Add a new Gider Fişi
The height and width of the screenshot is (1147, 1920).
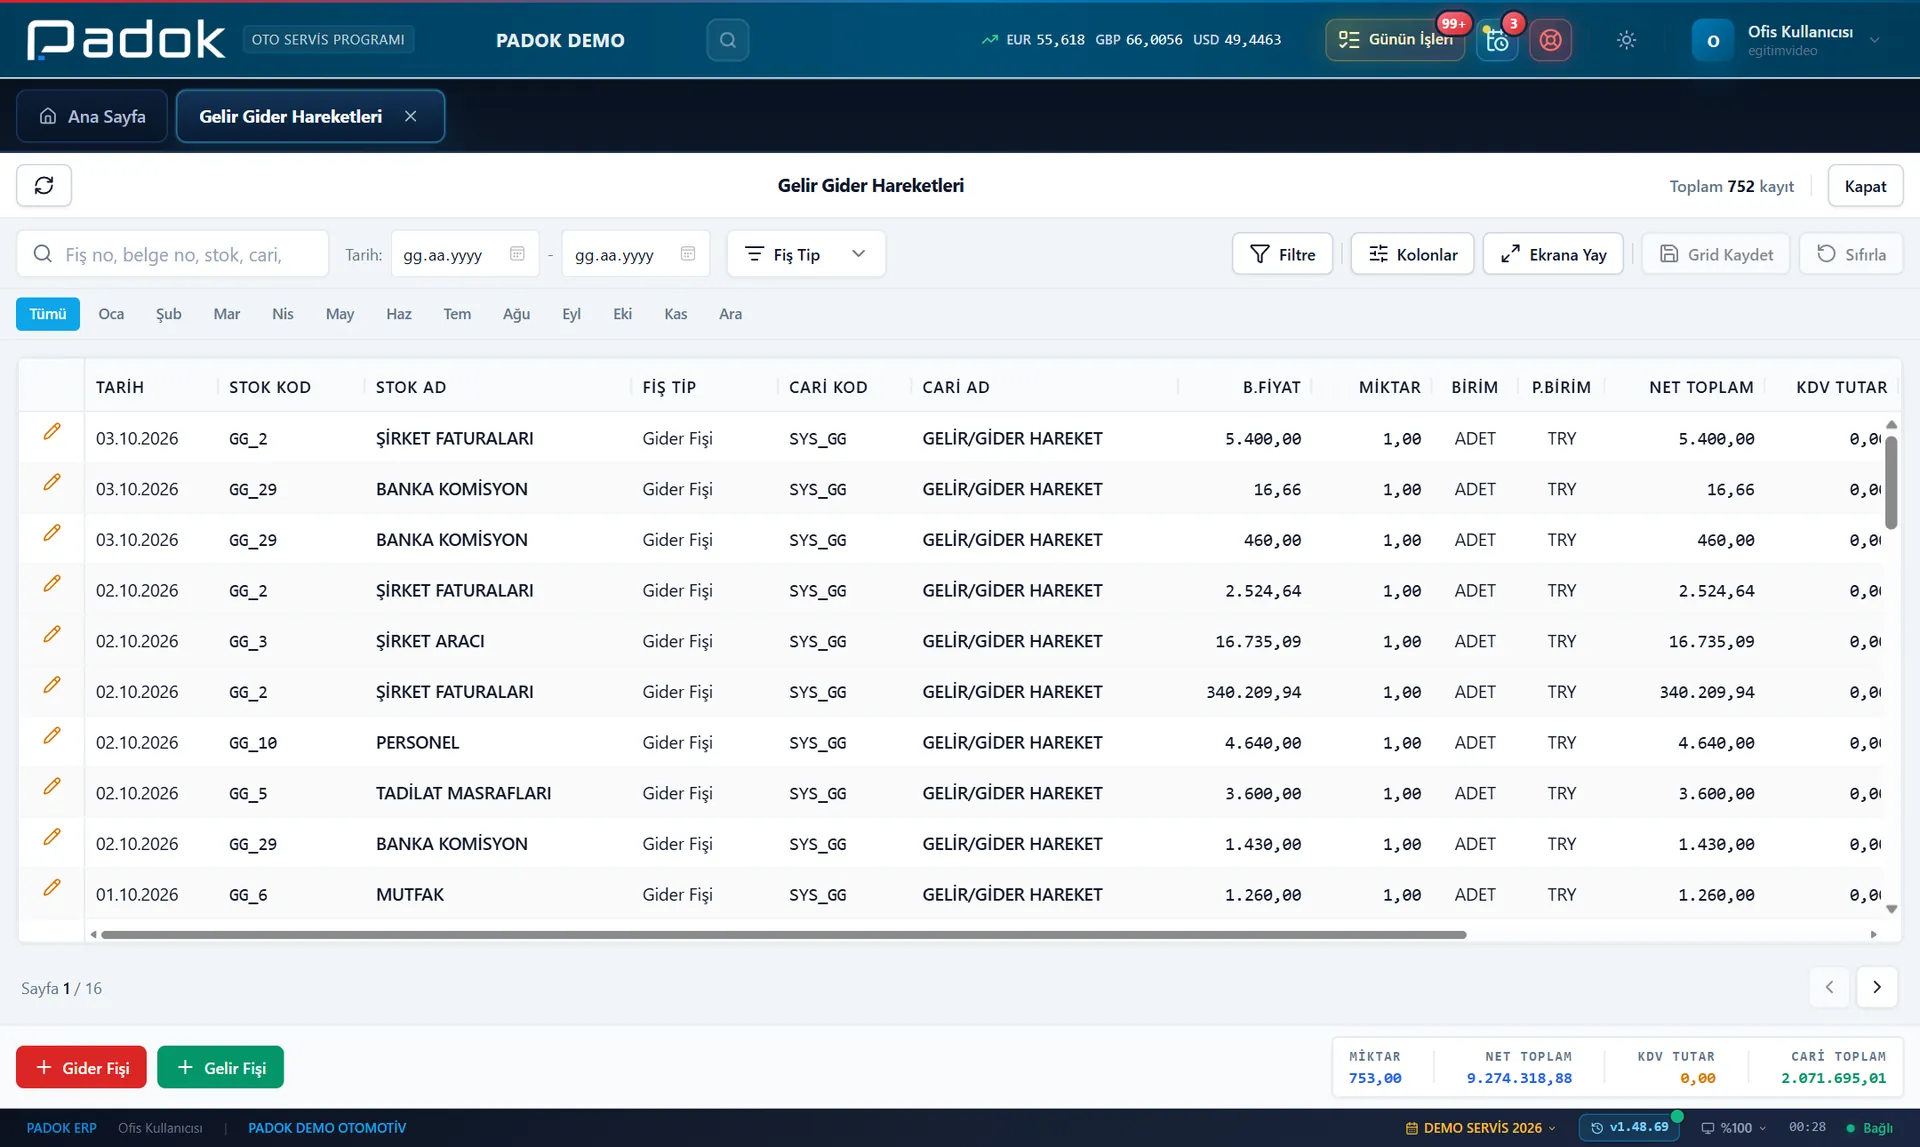click(x=81, y=1067)
